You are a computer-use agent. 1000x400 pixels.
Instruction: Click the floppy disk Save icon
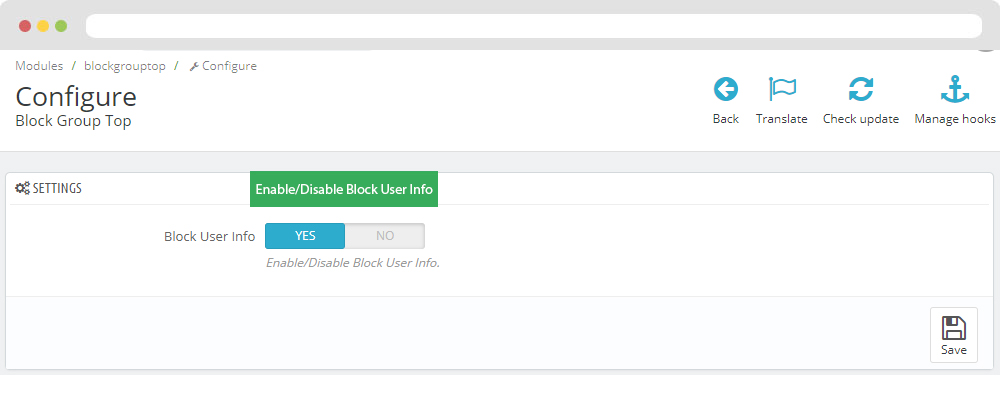pos(953,329)
